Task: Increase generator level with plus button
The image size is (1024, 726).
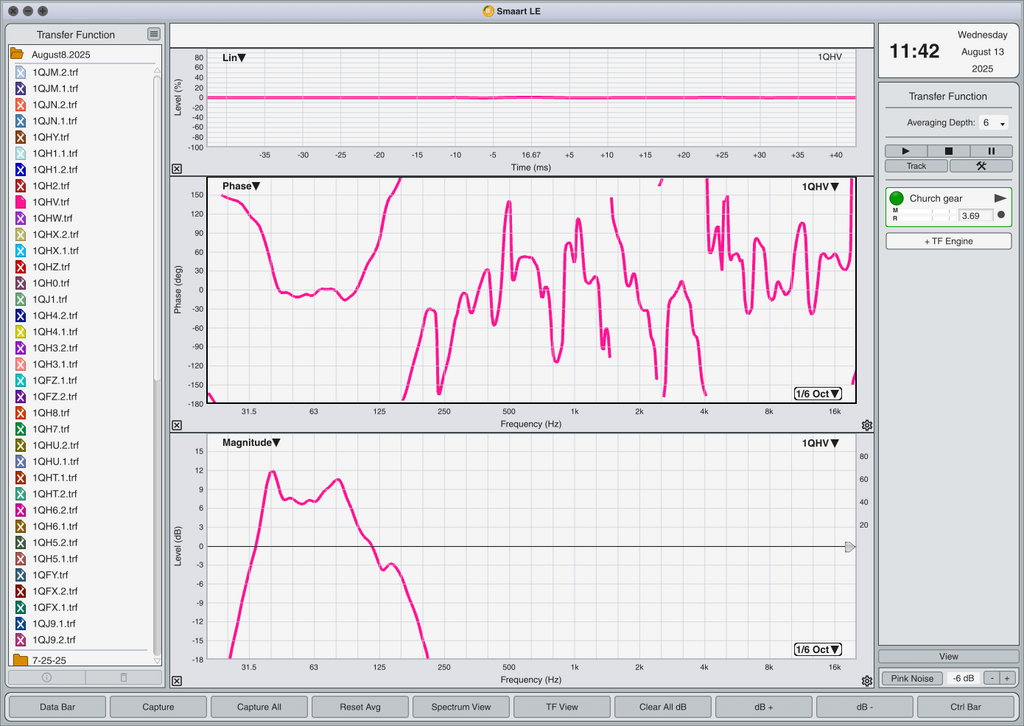Action: coord(1008,678)
